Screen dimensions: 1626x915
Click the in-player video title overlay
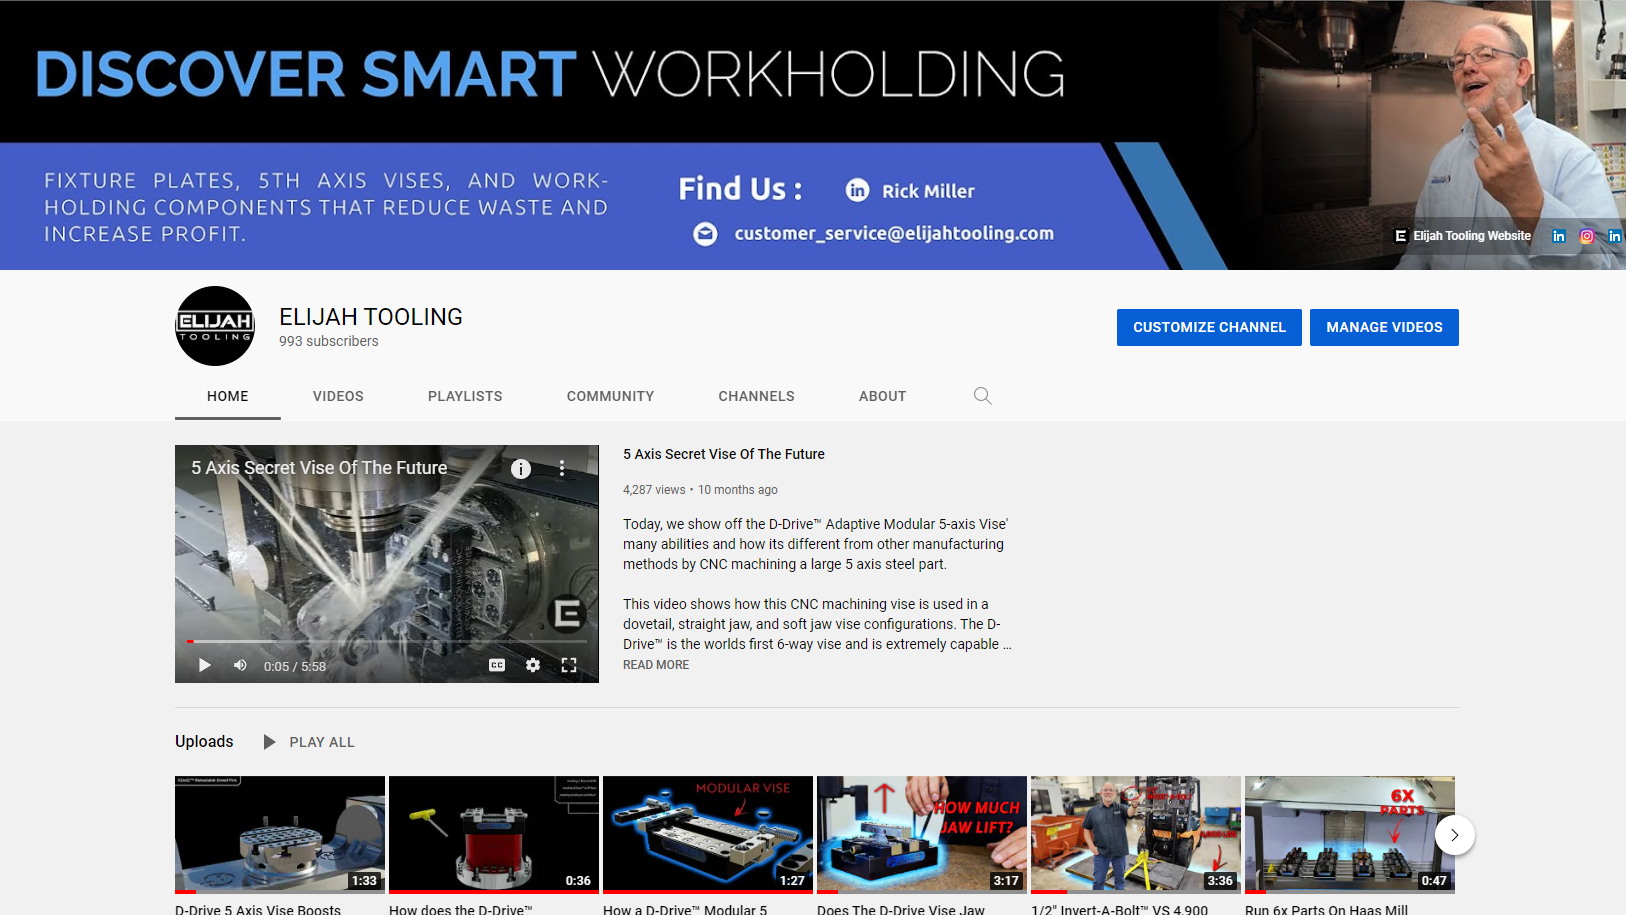(x=319, y=468)
